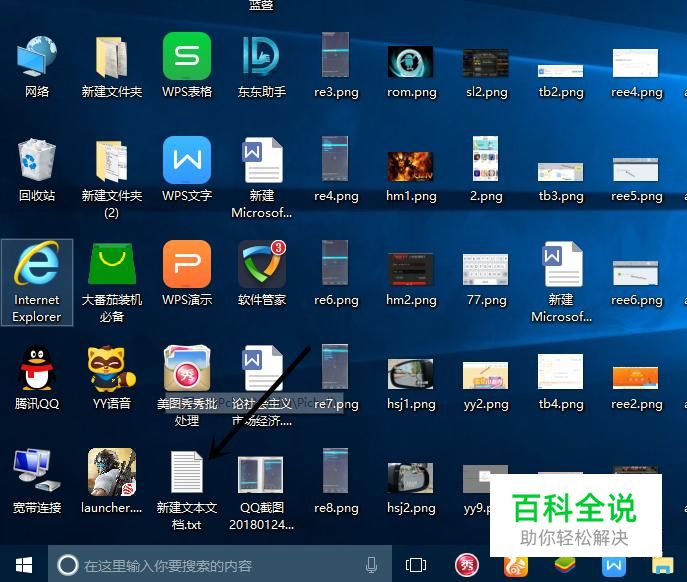Open 美图秀秀 from the taskbar
The width and height of the screenshot is (687, 582).
[x=467, y=565]
